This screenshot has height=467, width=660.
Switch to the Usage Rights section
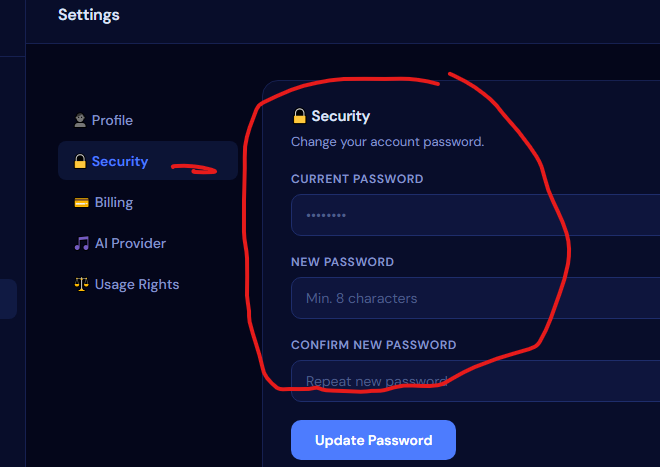(x=148, y=284)
